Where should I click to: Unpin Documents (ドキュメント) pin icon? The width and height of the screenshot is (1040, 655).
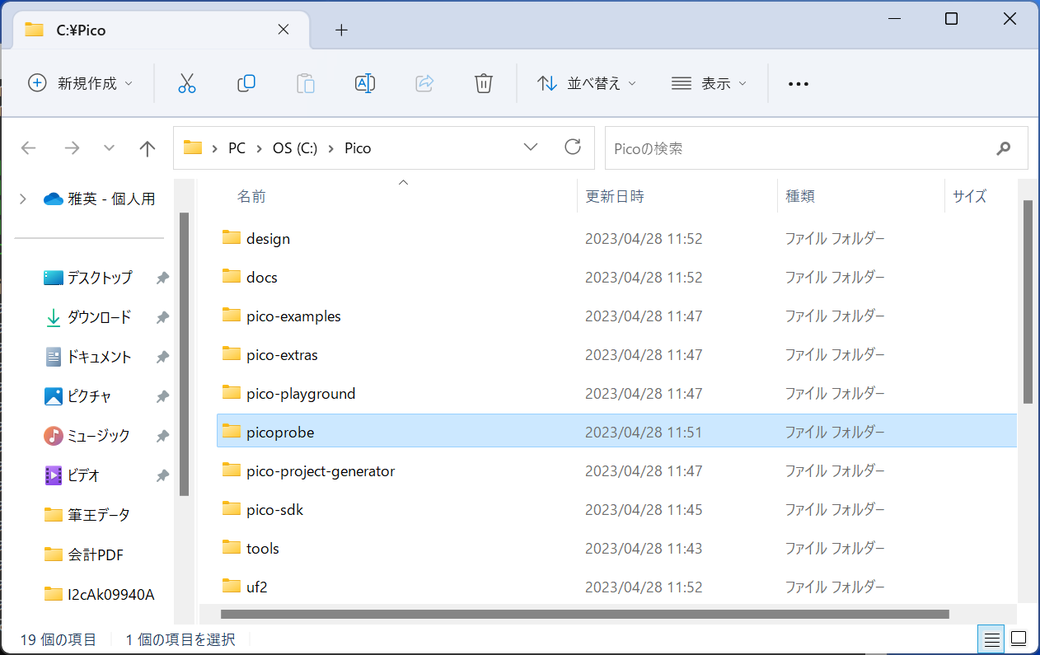coord(162,357)
